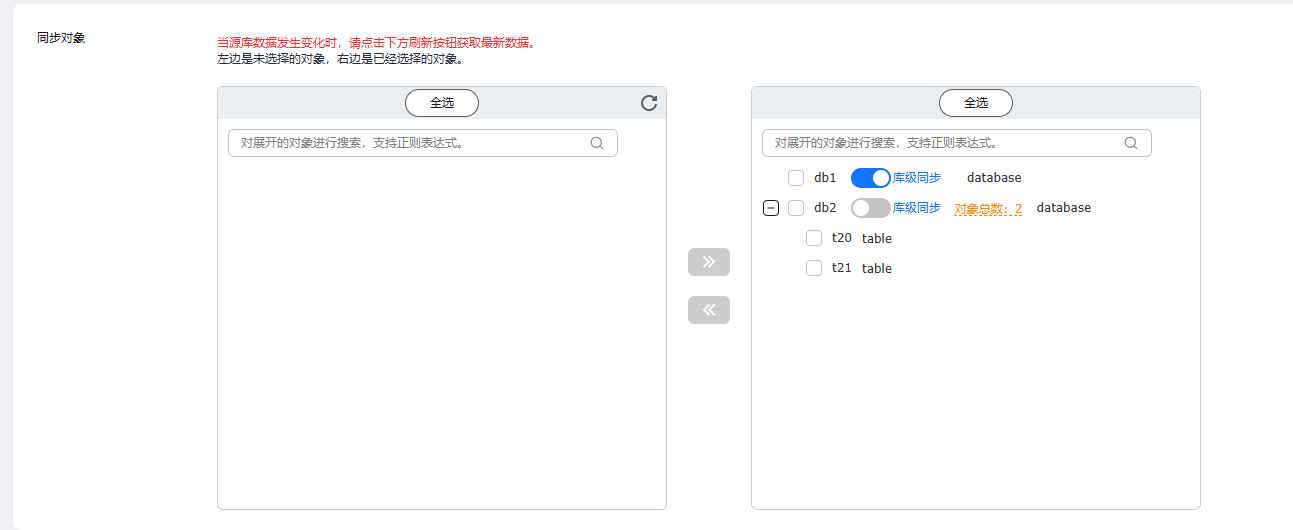Click the db1 database name
Viewport: 1293px width, 530px height.
pos(825,178)
